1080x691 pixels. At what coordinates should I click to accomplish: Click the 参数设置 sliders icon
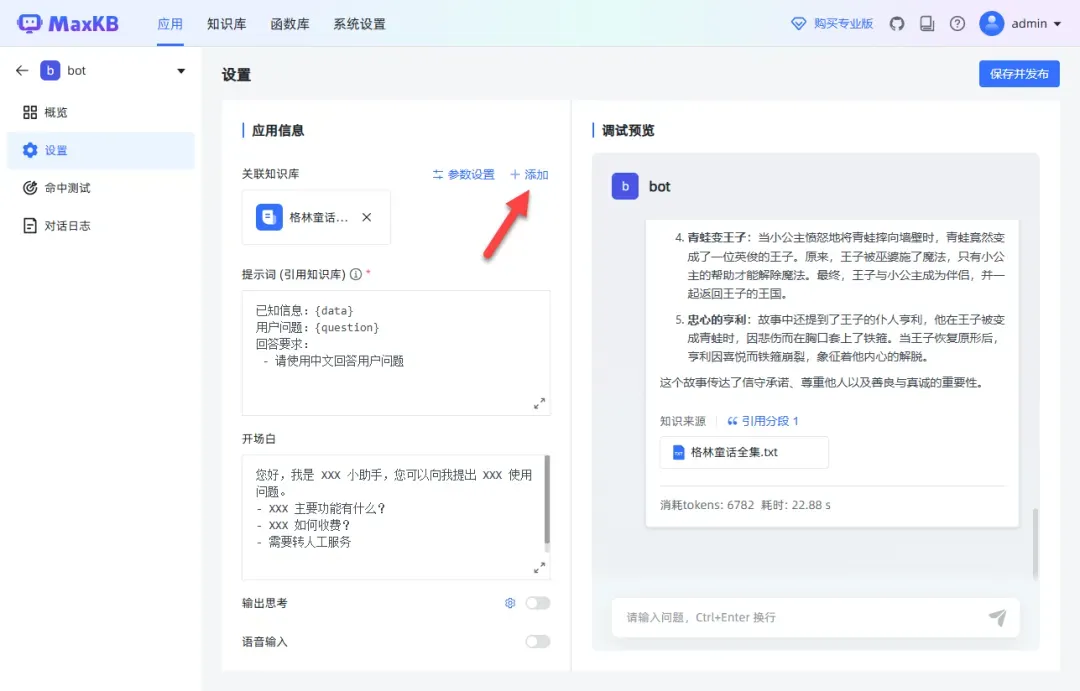[438, 174]
